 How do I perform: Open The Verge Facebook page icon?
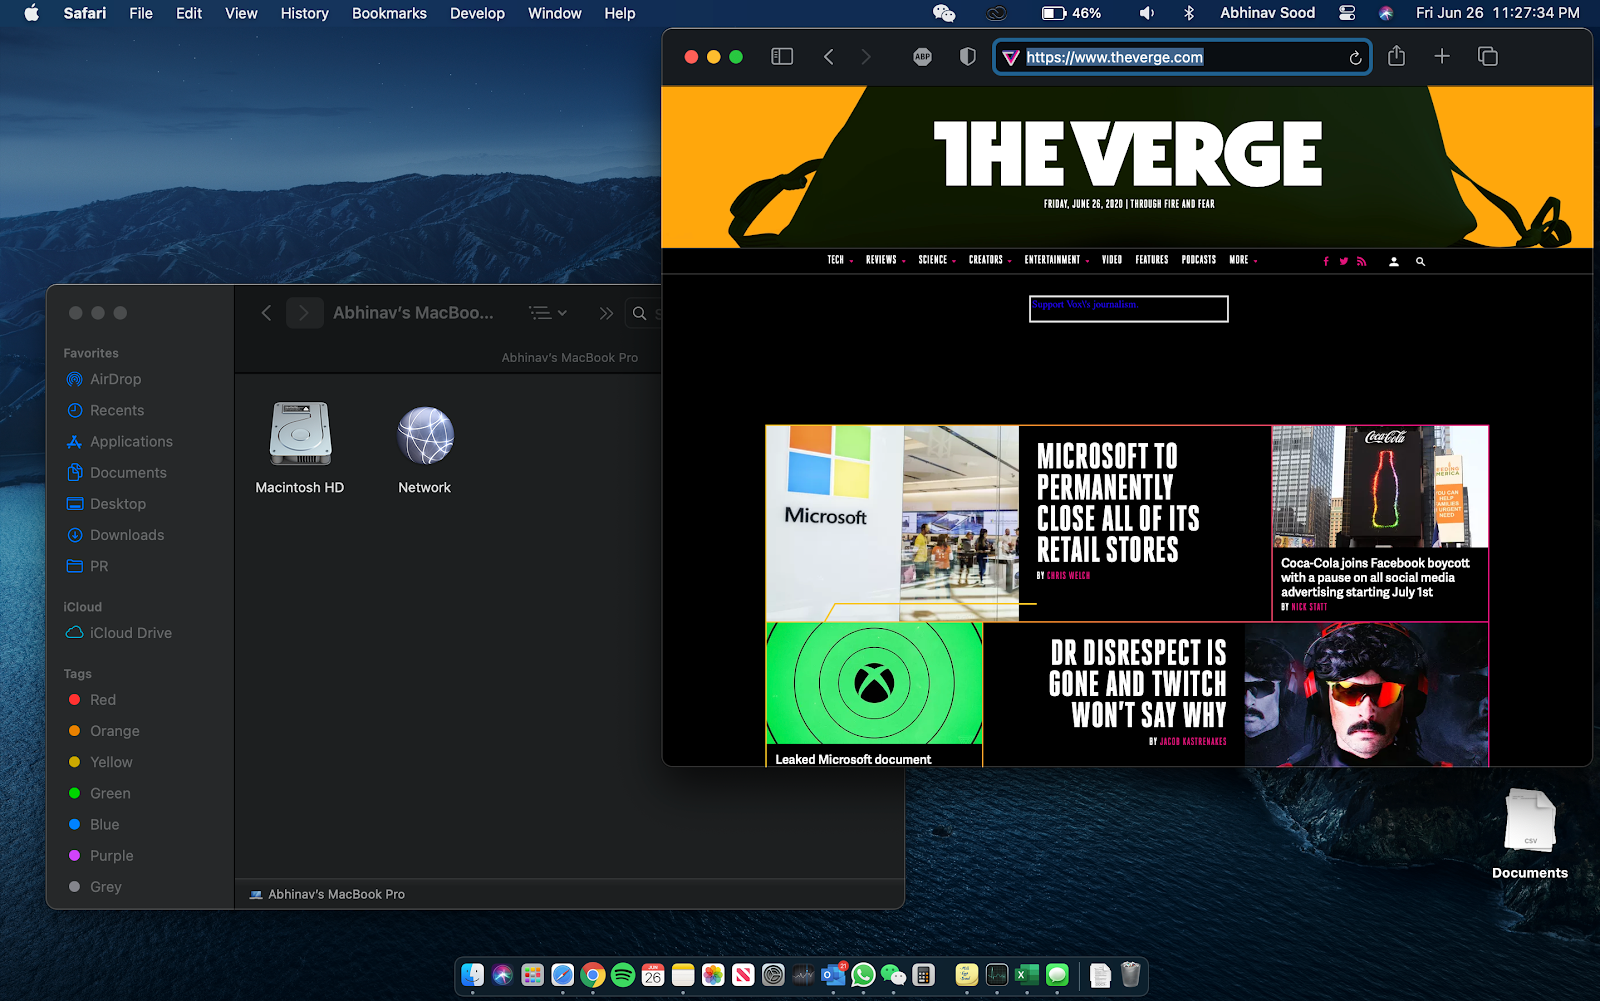1326,261
